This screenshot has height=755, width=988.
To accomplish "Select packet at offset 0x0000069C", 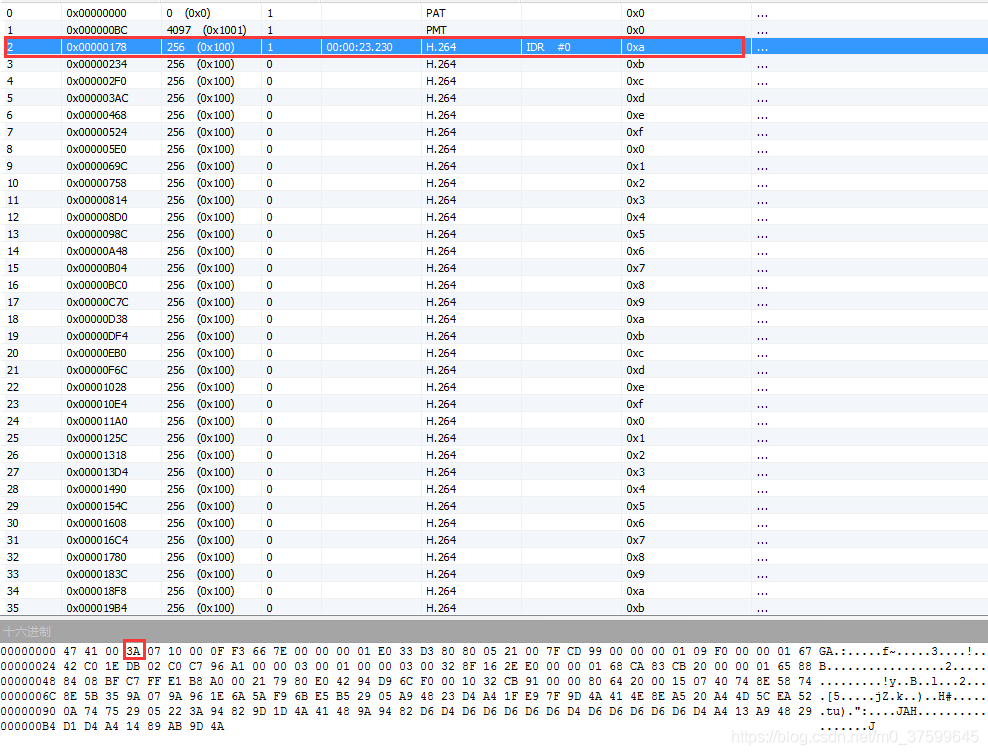I will [494, 166].
